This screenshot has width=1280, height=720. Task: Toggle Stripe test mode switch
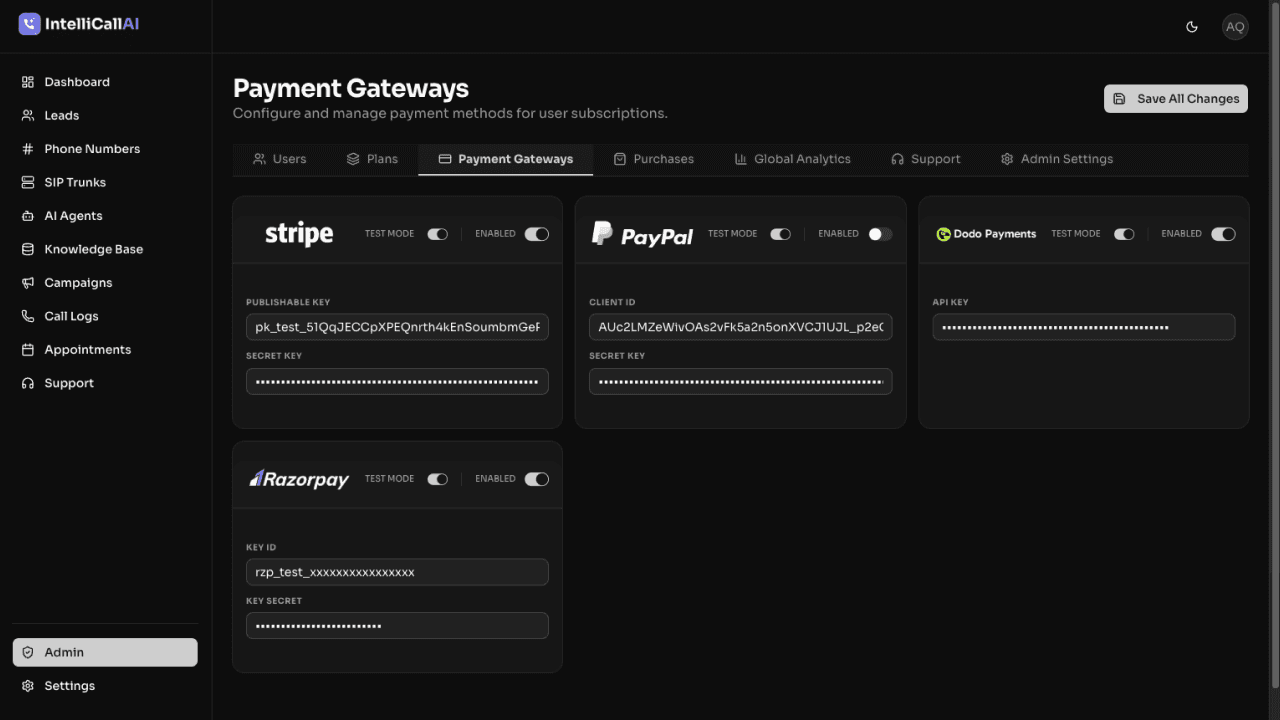(x=438, y=234)
